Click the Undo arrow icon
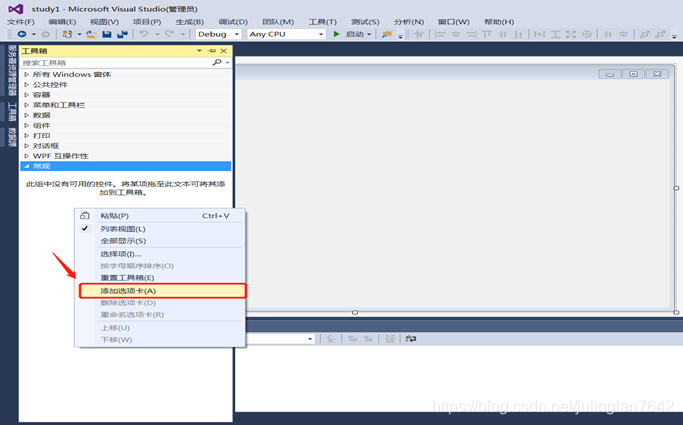The image size is (683, 425). coord(144,34)
